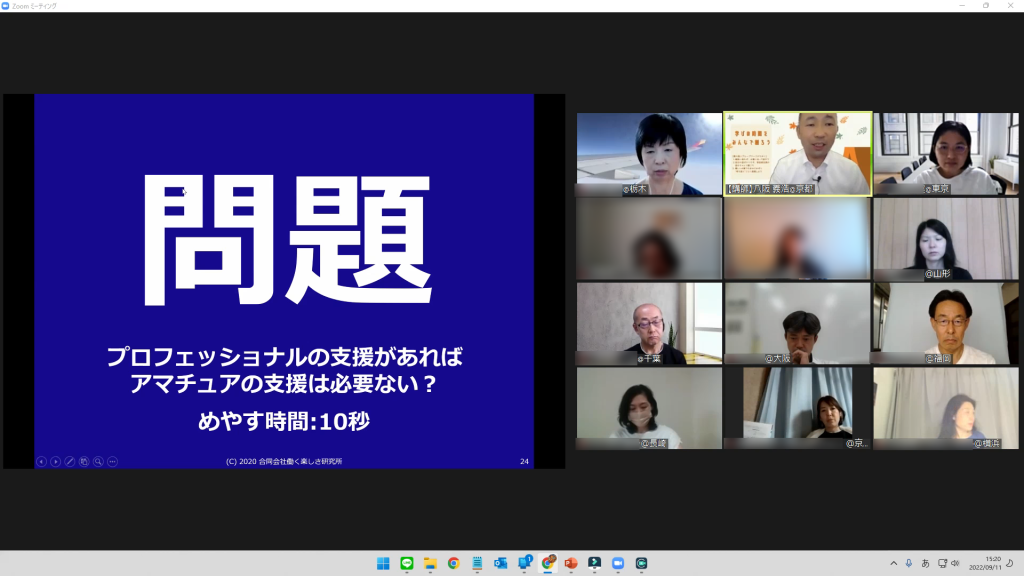
Task: Click the see all slides icon
Action: tap(84, 461)
